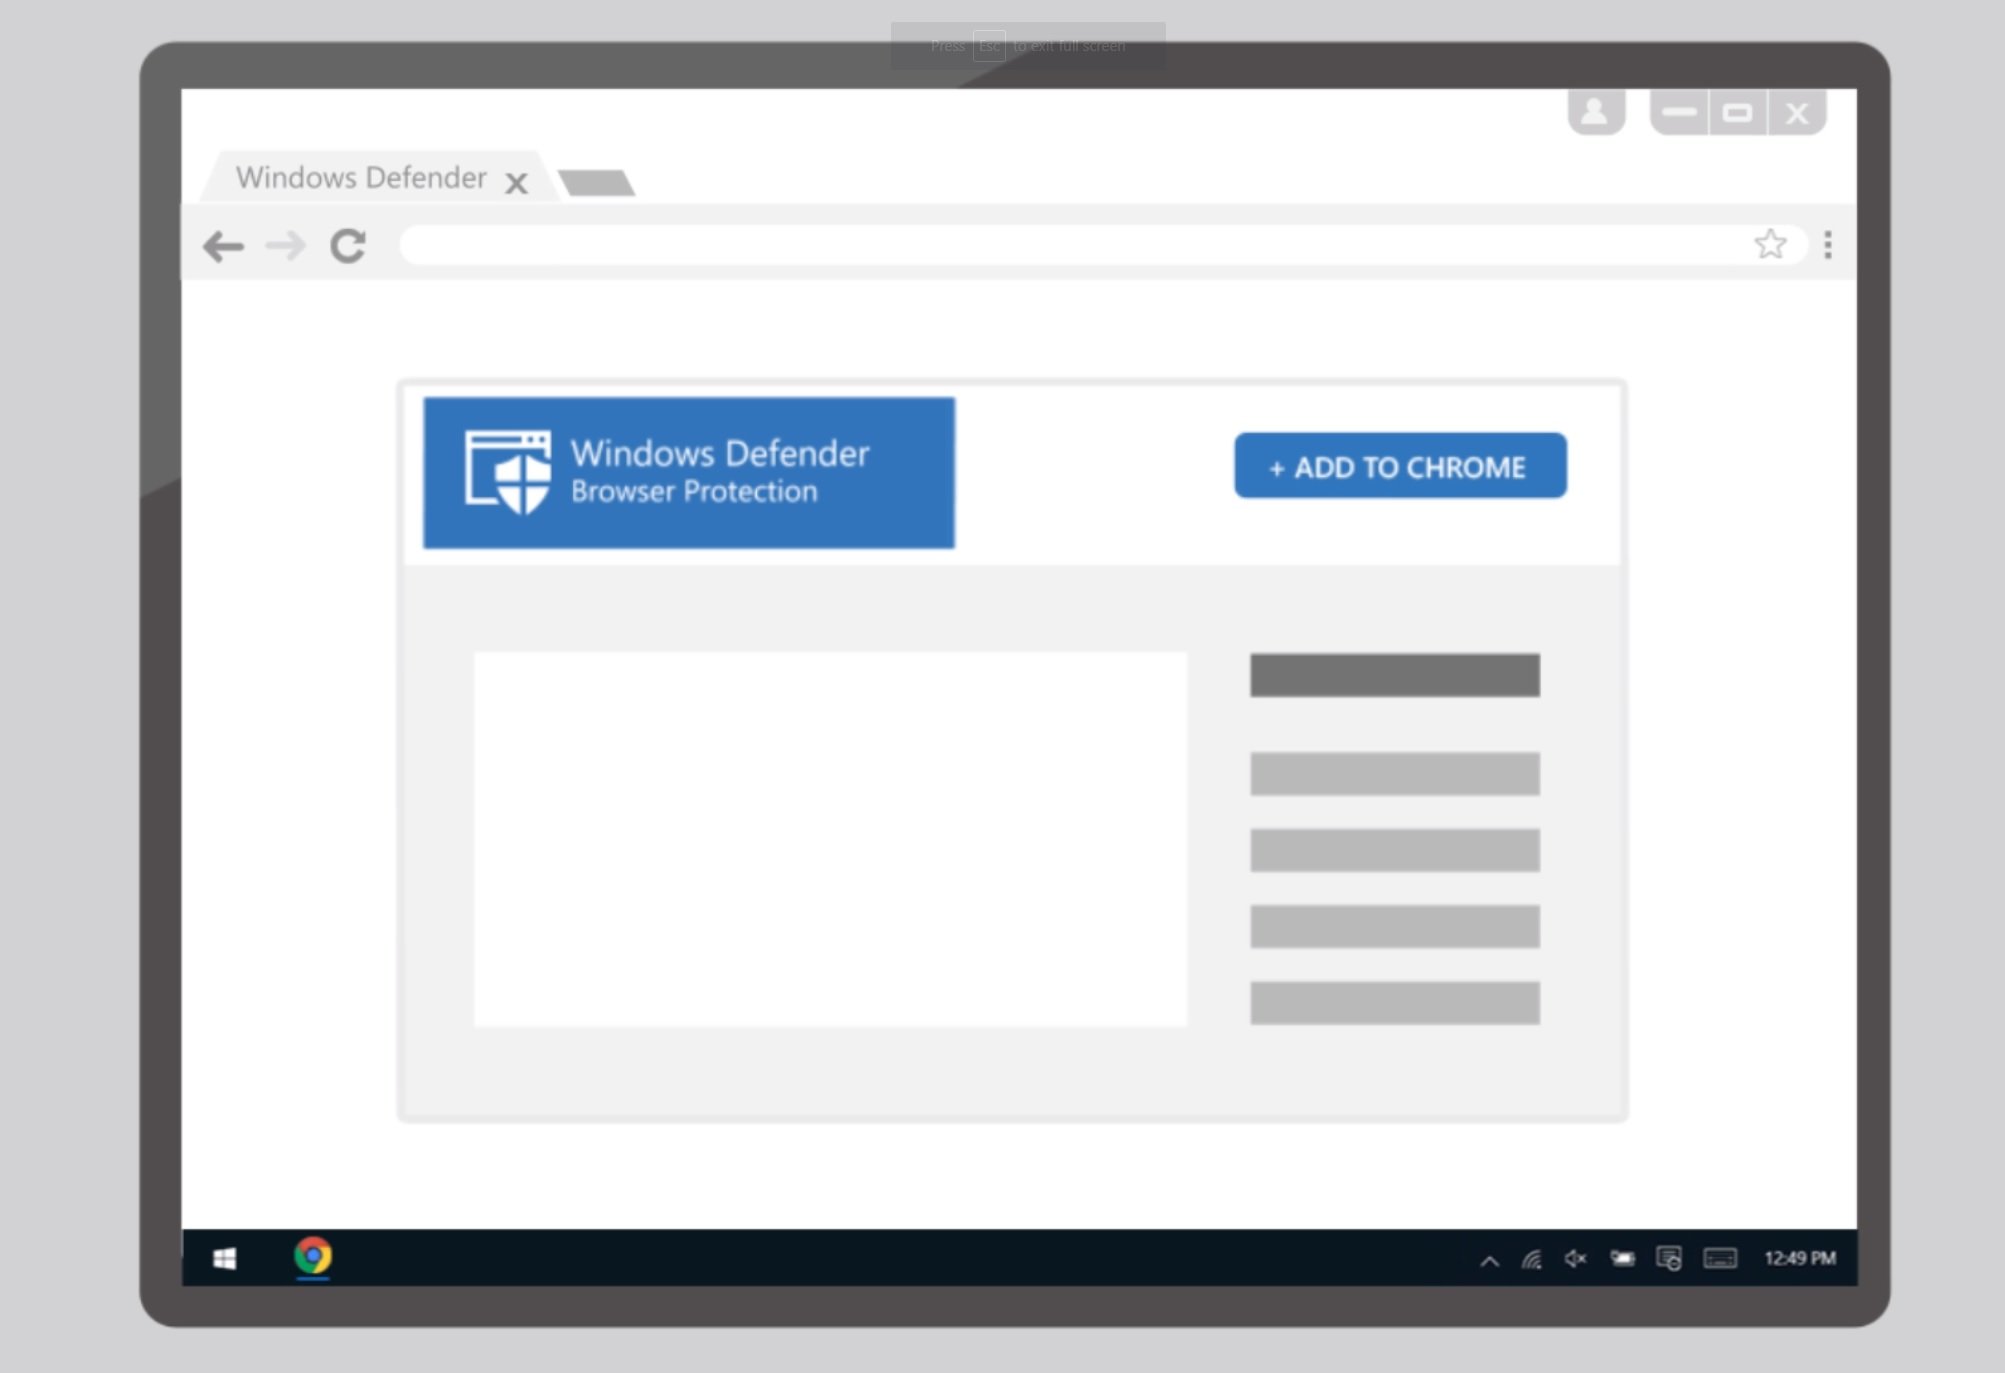Click the system tray time display
Image resolution: width=2005 pixels, height=1373 pixels.
(x=1804, y=1257)
